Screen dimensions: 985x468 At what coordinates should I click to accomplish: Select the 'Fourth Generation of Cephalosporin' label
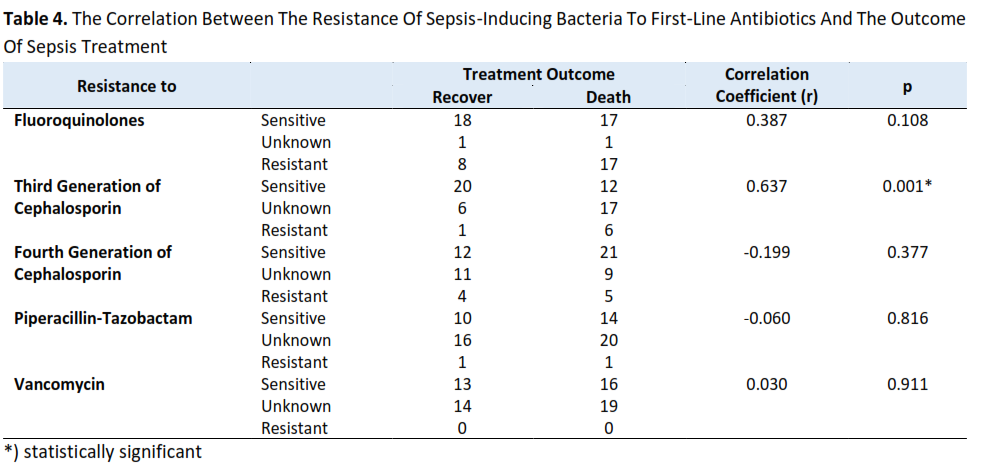click(92, 263)
